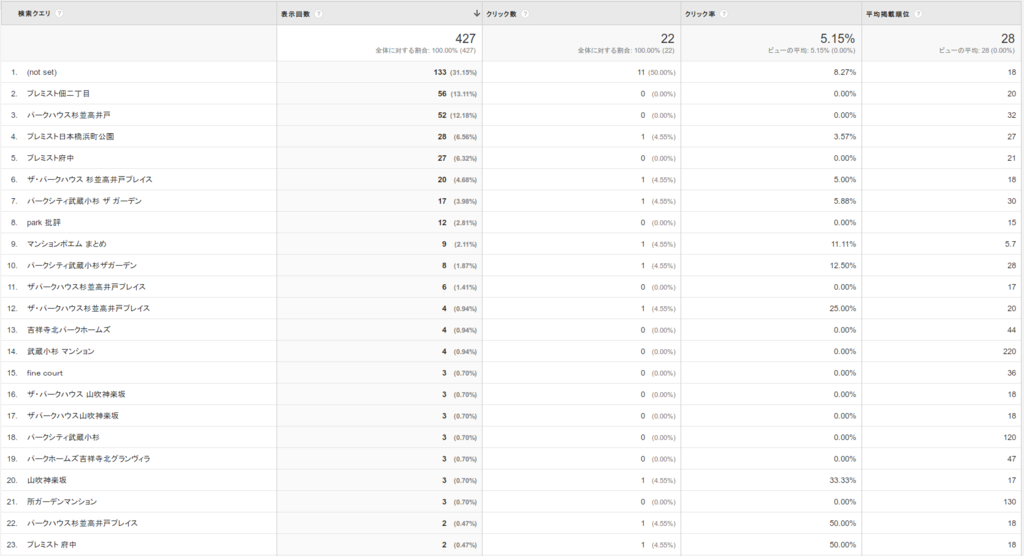
Task: Open help icon next to 平均掲載順位 header
Action: click(918, 14)
